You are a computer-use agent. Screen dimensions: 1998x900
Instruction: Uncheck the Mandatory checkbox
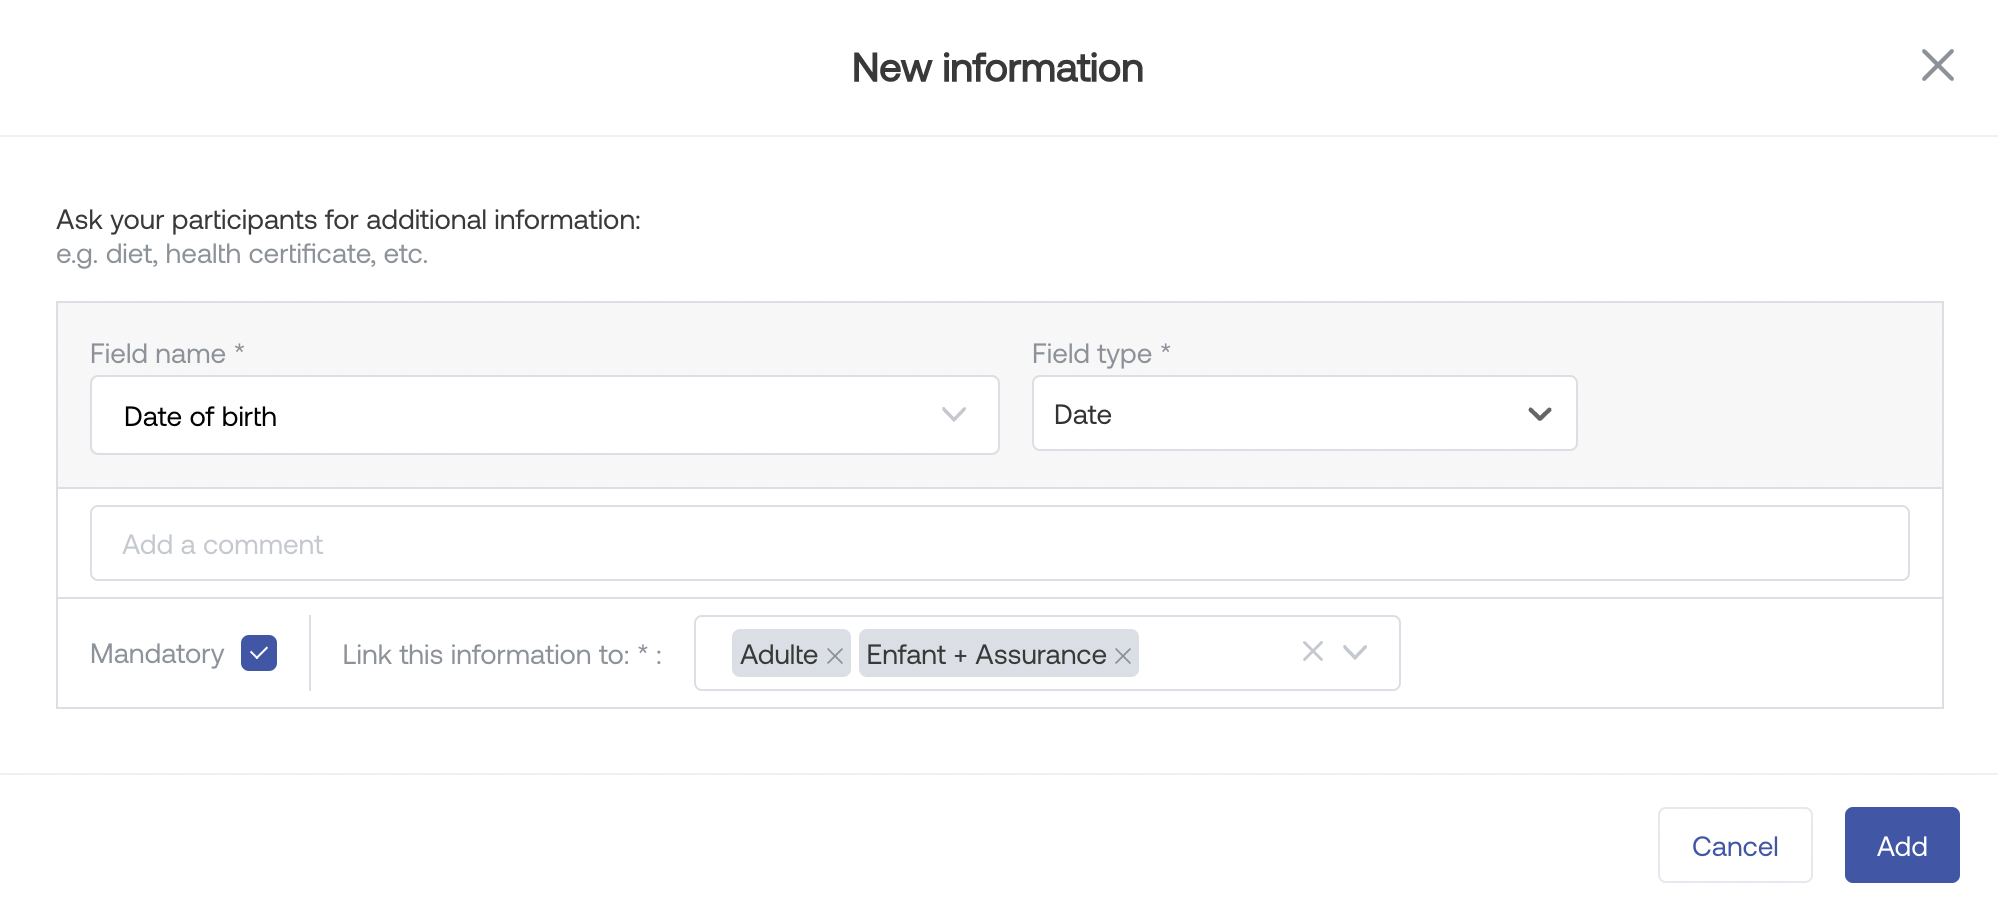pos(259,653)
